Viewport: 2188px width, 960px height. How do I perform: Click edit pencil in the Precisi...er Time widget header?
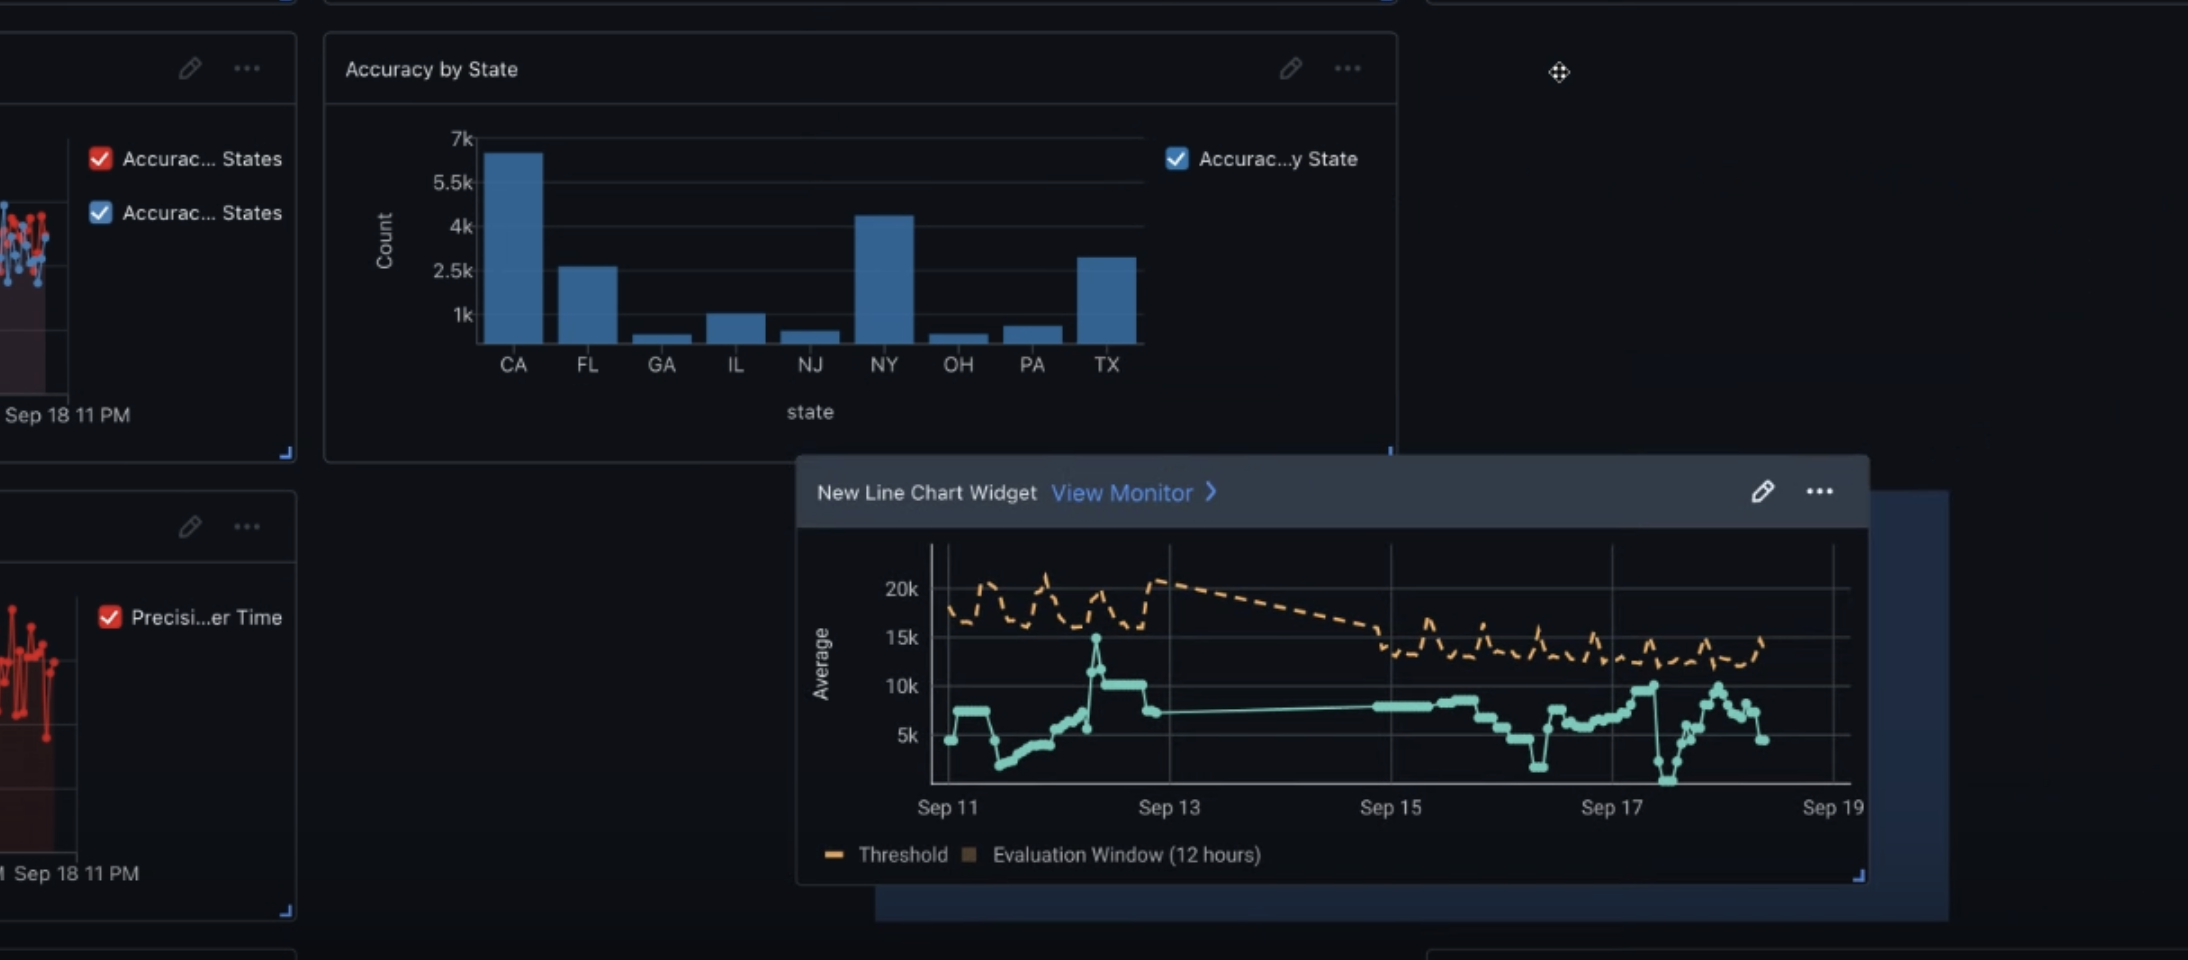click(189, 527)
